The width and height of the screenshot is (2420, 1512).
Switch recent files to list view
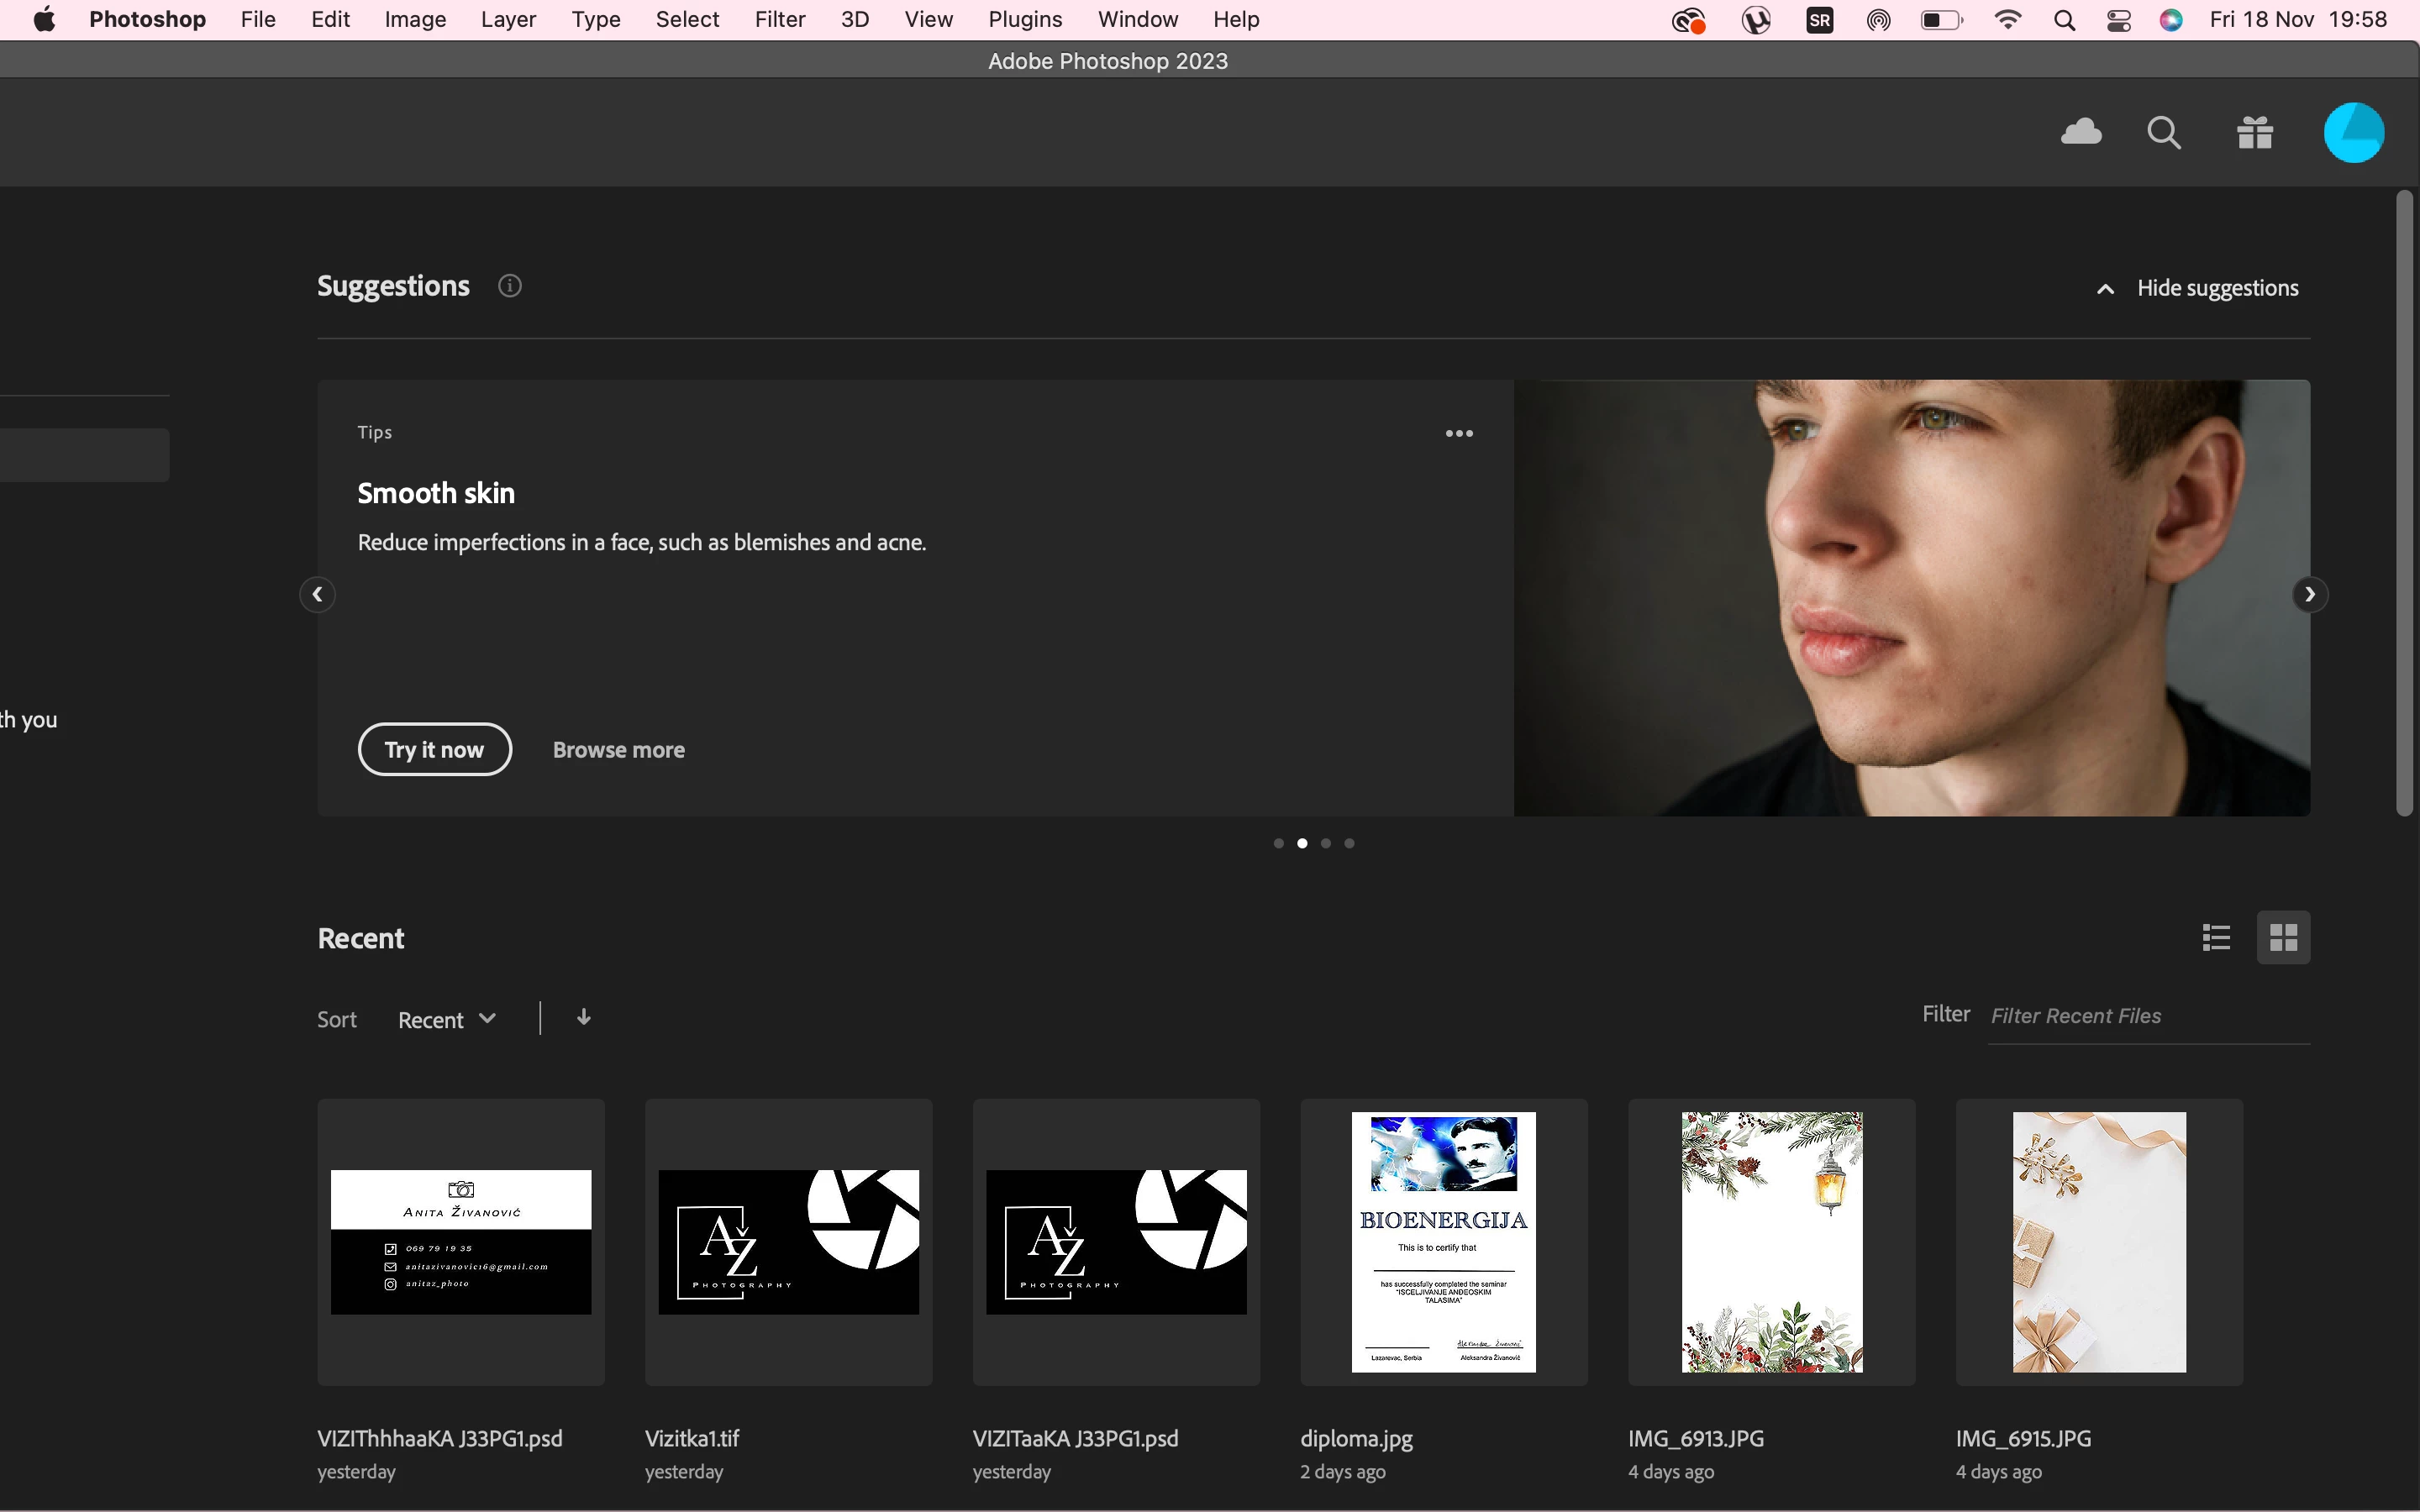pos(2216,938)
